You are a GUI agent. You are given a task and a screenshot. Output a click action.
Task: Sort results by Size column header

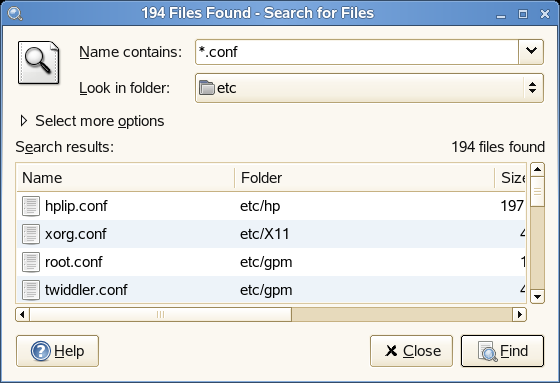[511, 178]
